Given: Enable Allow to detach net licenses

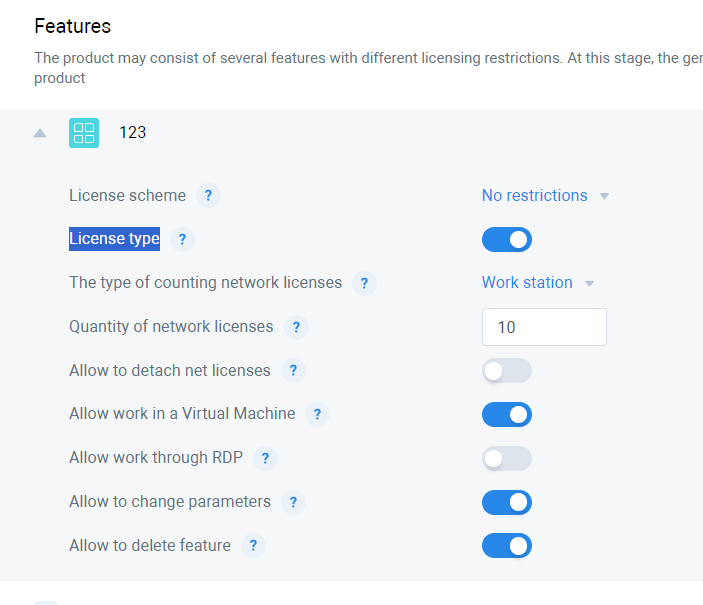Looking at the screenshot, I should pyautogui.click(x=507, y=371).
